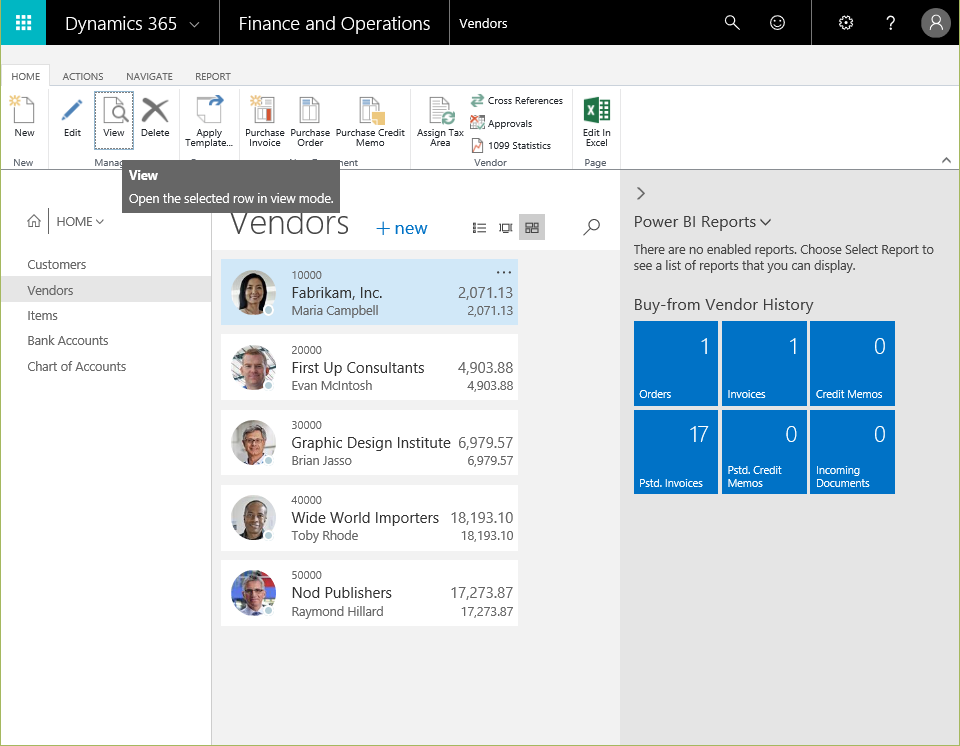Click the + new link
This screenshot has height=746, width=960.
tap(402, 228)
